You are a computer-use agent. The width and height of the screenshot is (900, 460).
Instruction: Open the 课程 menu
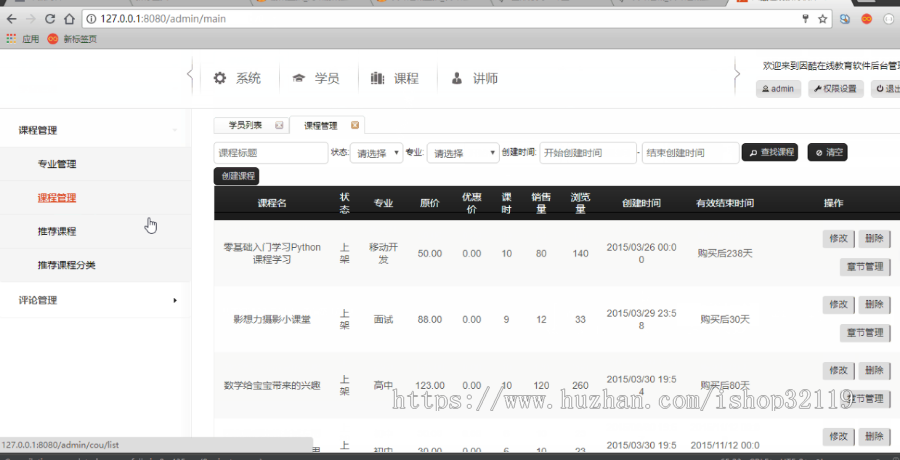[x=395, y=78]
